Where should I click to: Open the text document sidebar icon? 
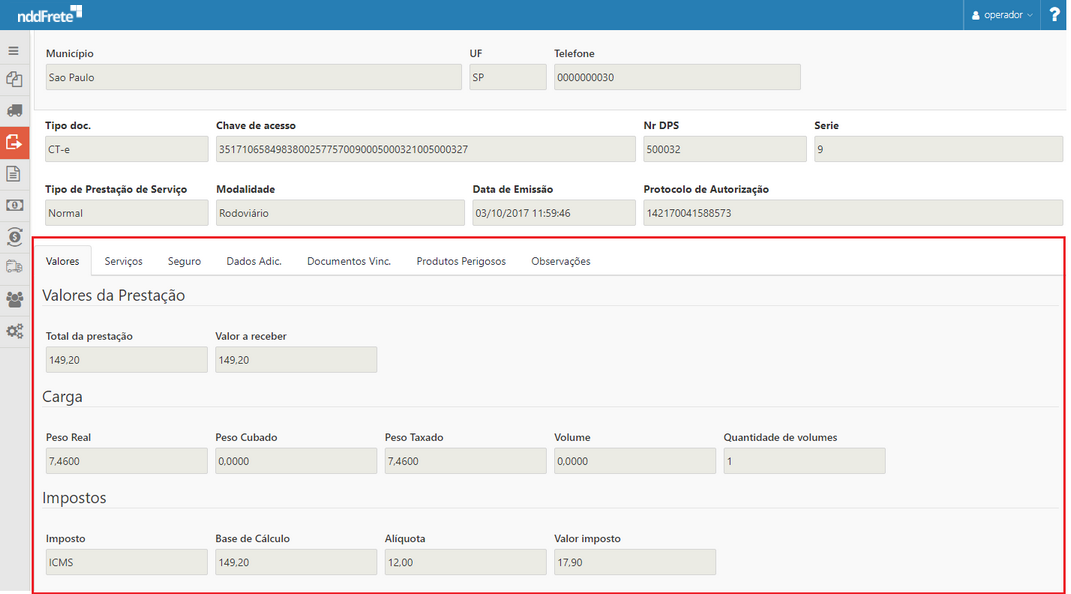pyautogui.click(x=14, y=173)
